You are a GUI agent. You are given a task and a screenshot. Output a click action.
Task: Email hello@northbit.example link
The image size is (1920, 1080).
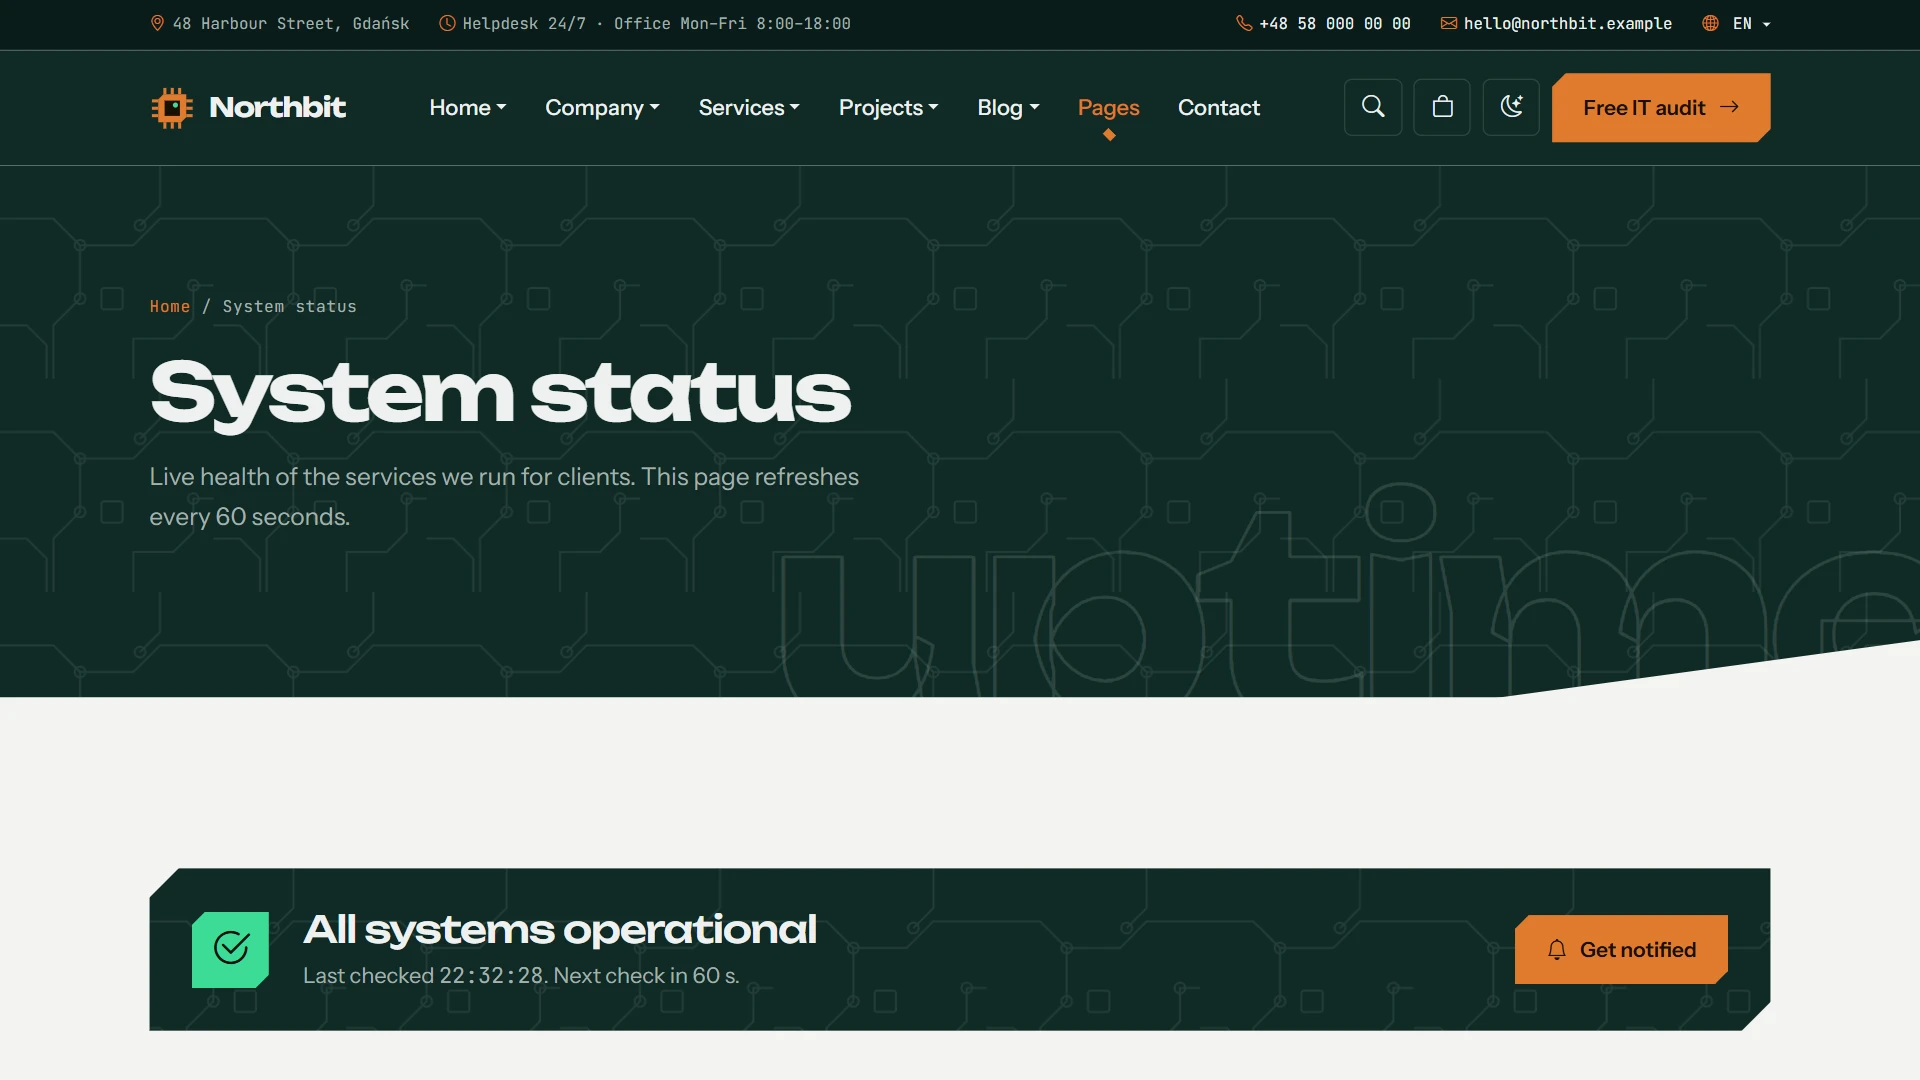point(1567,23)
